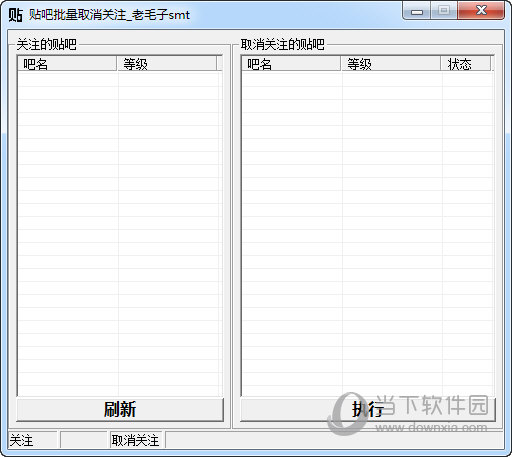Click the 执行 button

coord(368,409)
